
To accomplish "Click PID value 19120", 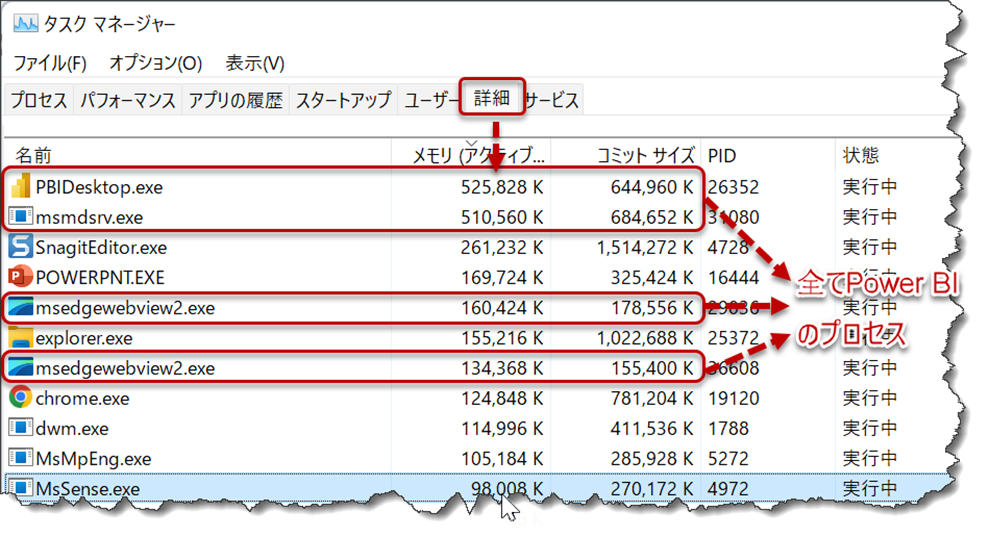I will [733, 399].
